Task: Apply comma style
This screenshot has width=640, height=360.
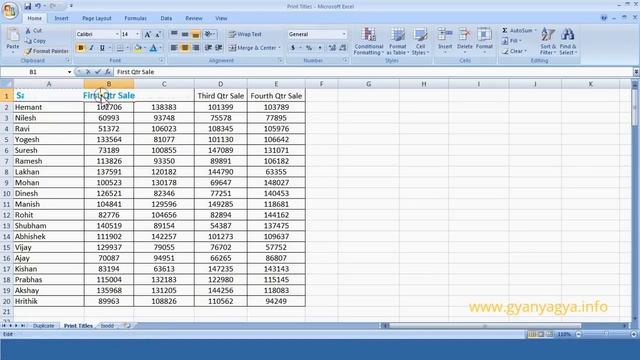Action: pyautogui.click(x=320, y=48)
